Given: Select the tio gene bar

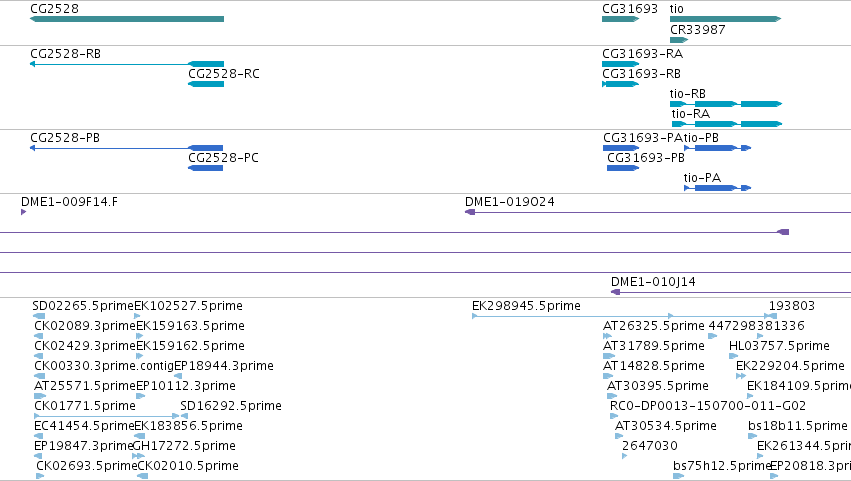Looking at the screenshot, I should [726, 19].
